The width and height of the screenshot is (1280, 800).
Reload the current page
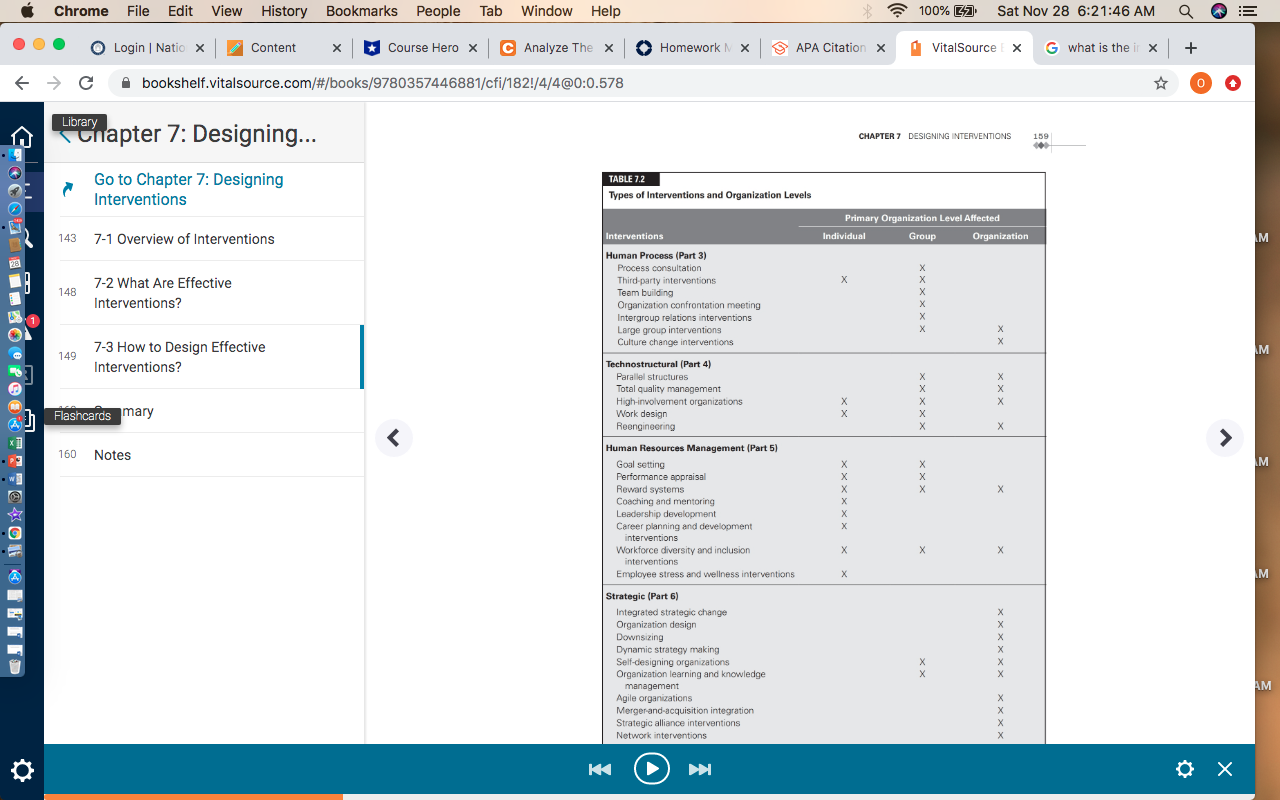[86, 83]
